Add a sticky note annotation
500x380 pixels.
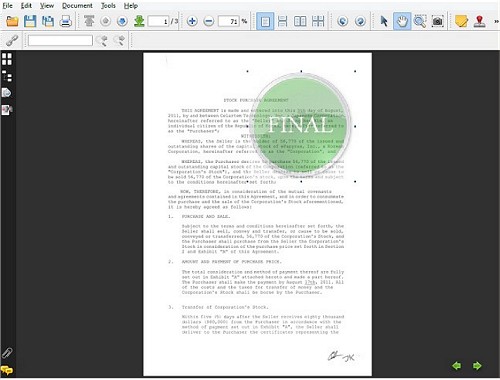tap(461, 21)
